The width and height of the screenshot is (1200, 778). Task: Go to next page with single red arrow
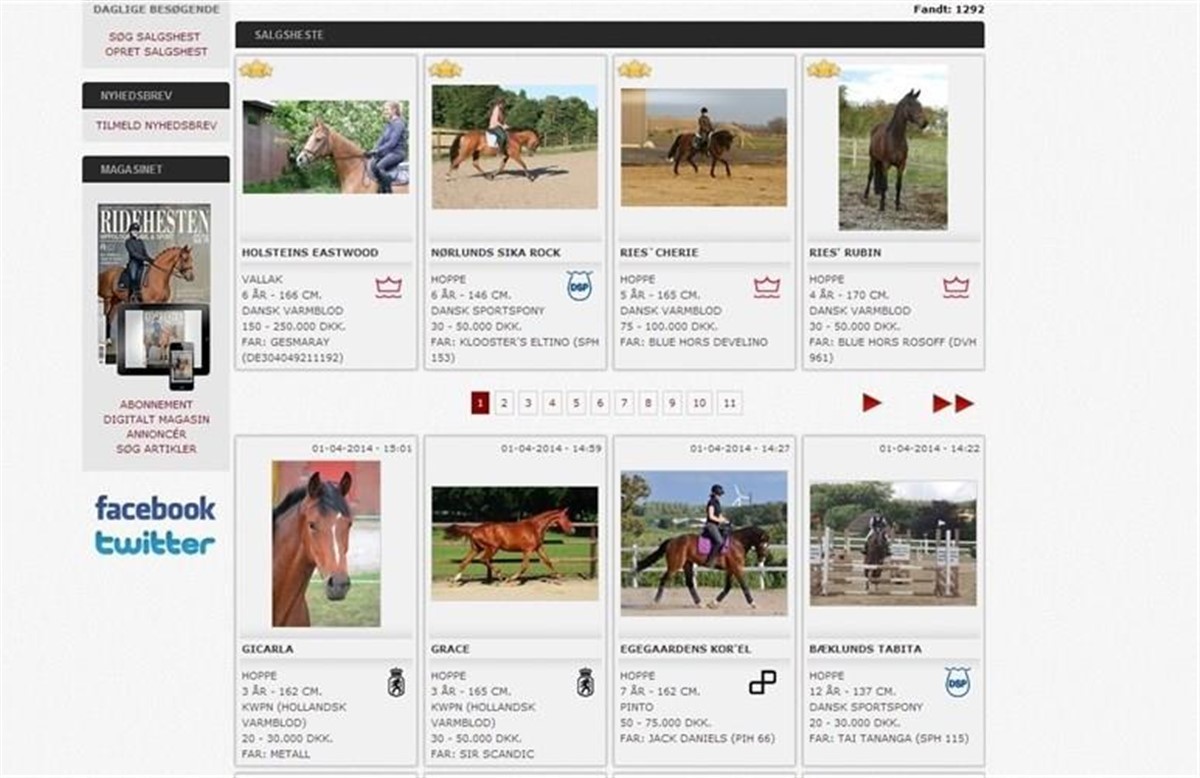[x=872, y=403]
